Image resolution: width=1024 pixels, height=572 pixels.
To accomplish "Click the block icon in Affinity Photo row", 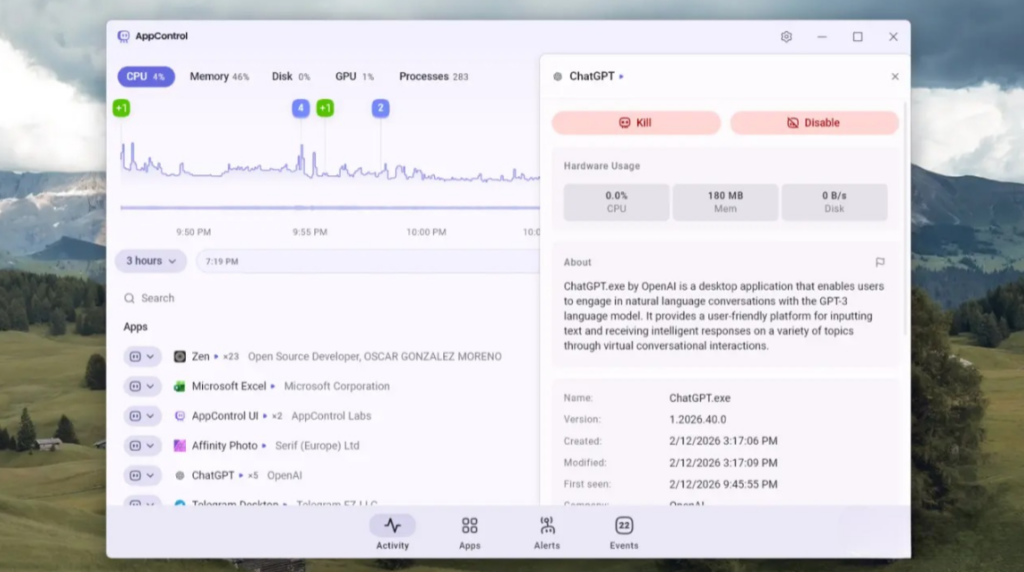I will coord(135,446).
